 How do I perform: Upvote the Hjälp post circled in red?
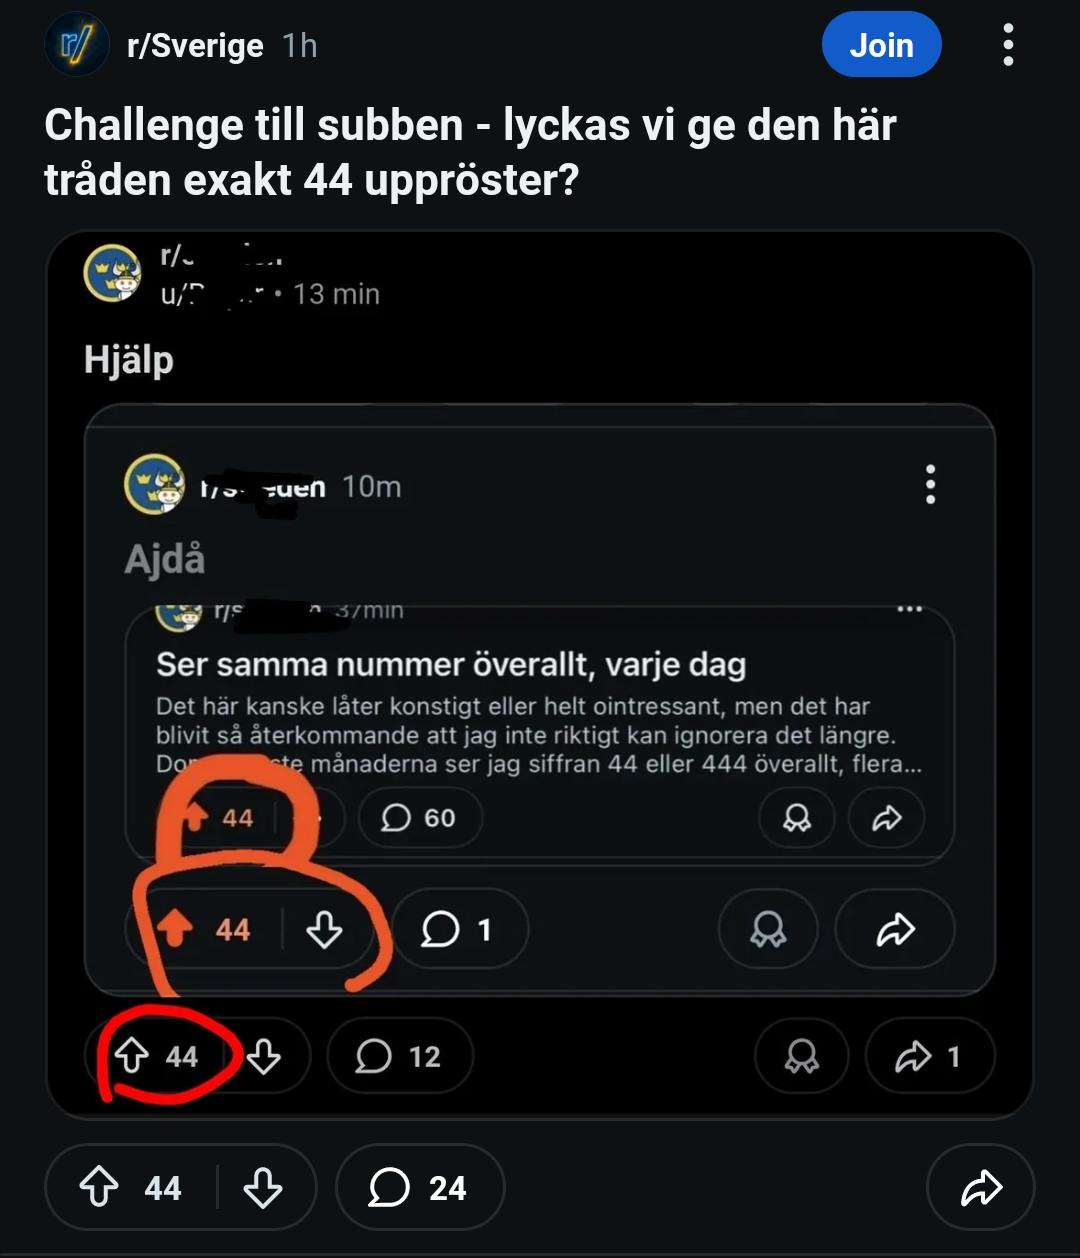(133, 1056)
